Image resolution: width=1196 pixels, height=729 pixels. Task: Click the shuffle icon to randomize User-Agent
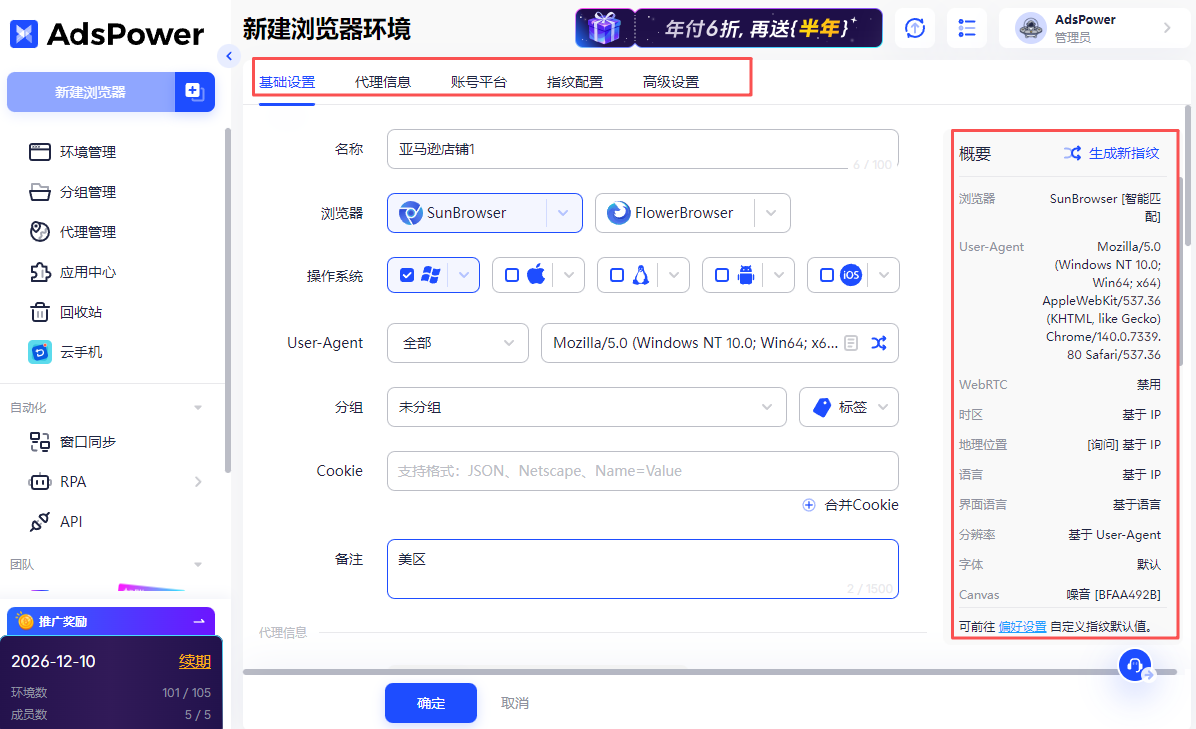(x=878, y=342)
